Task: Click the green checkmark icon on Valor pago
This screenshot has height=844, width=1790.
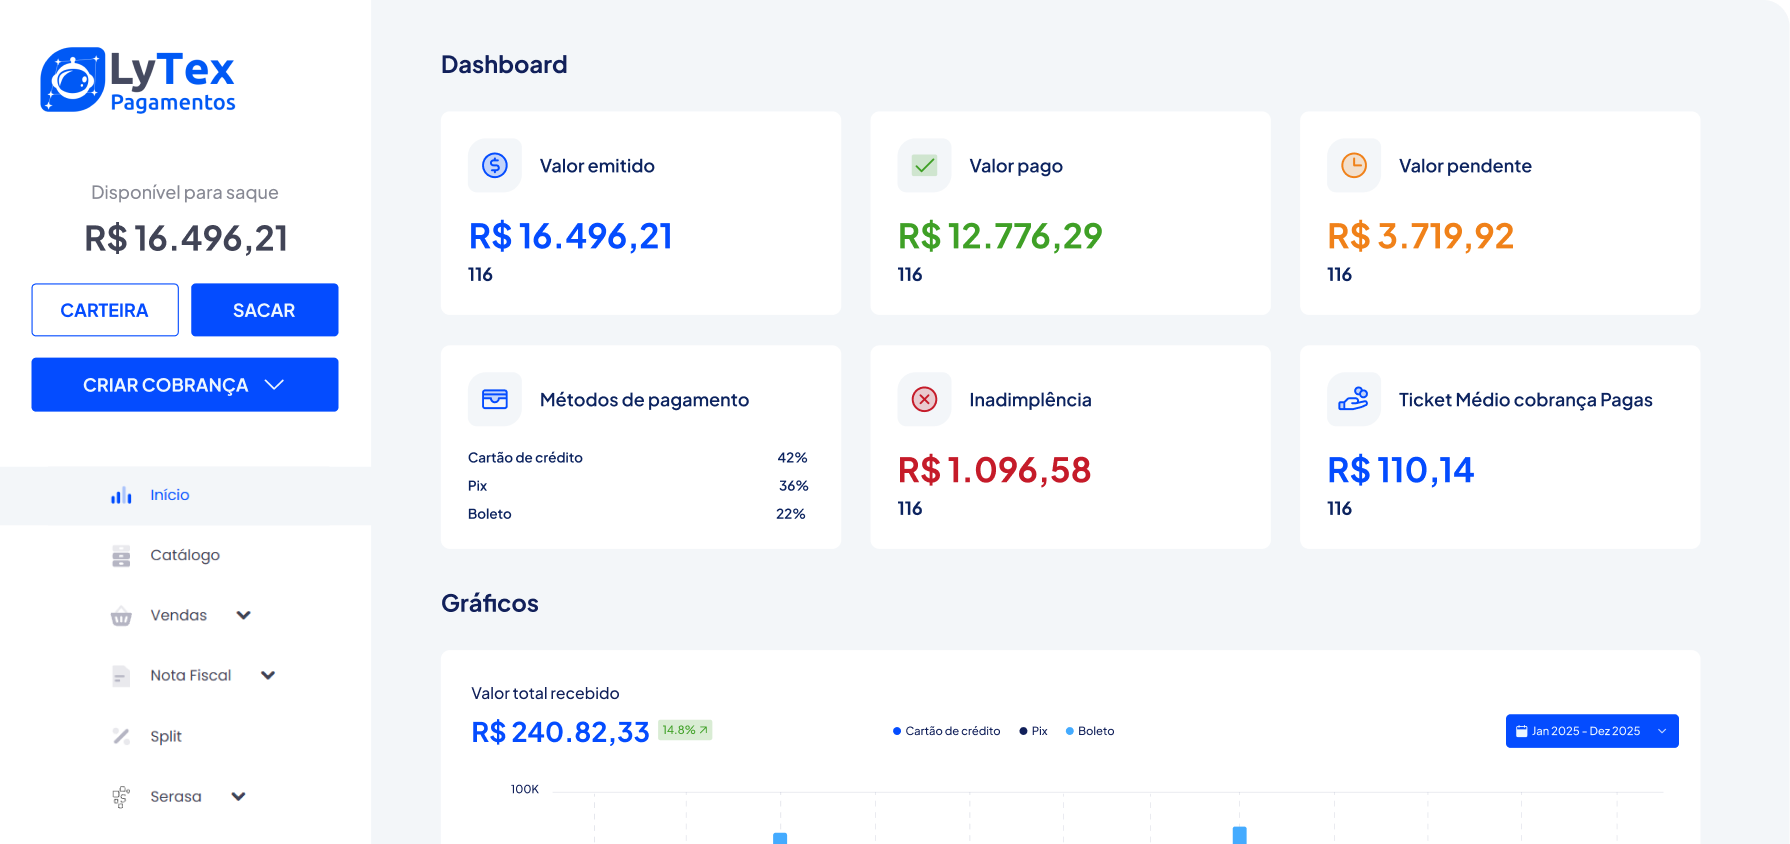Action: pos(925,165)
